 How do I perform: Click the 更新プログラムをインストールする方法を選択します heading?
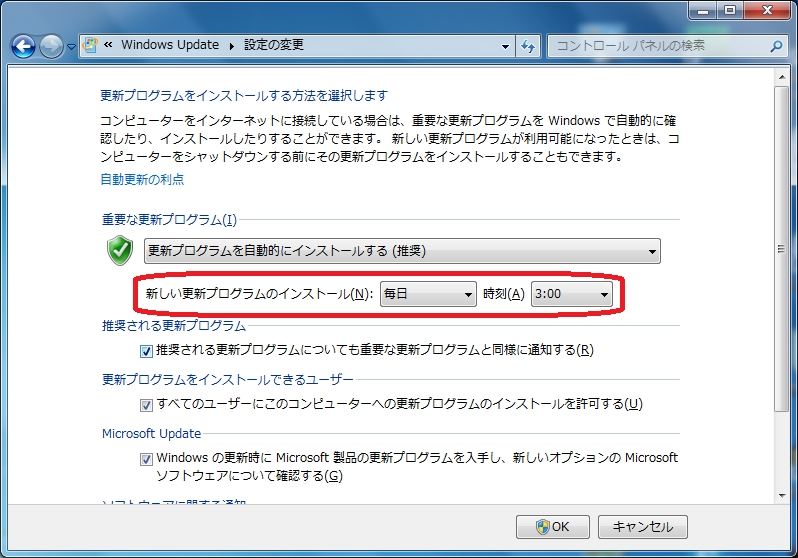click(x=244, y=95)
